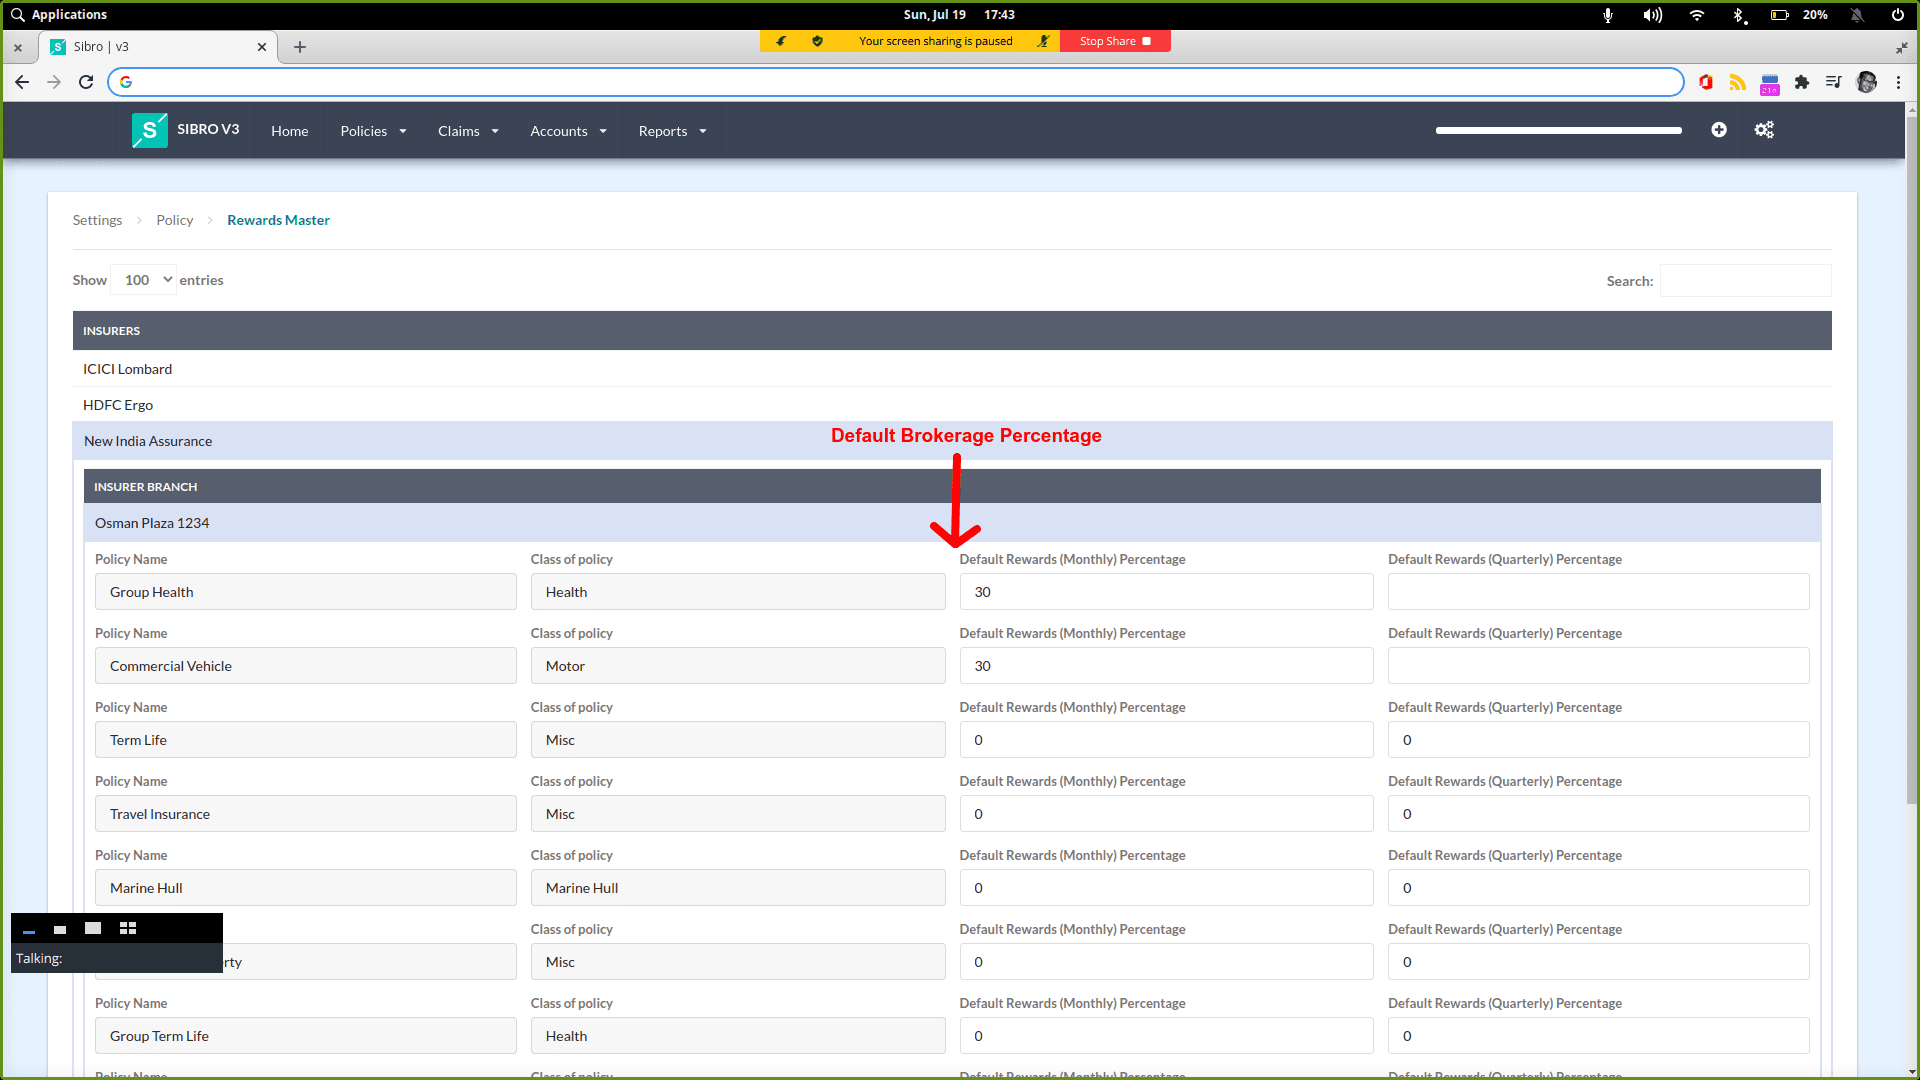Click the RSS feed extension icon

1738,82
